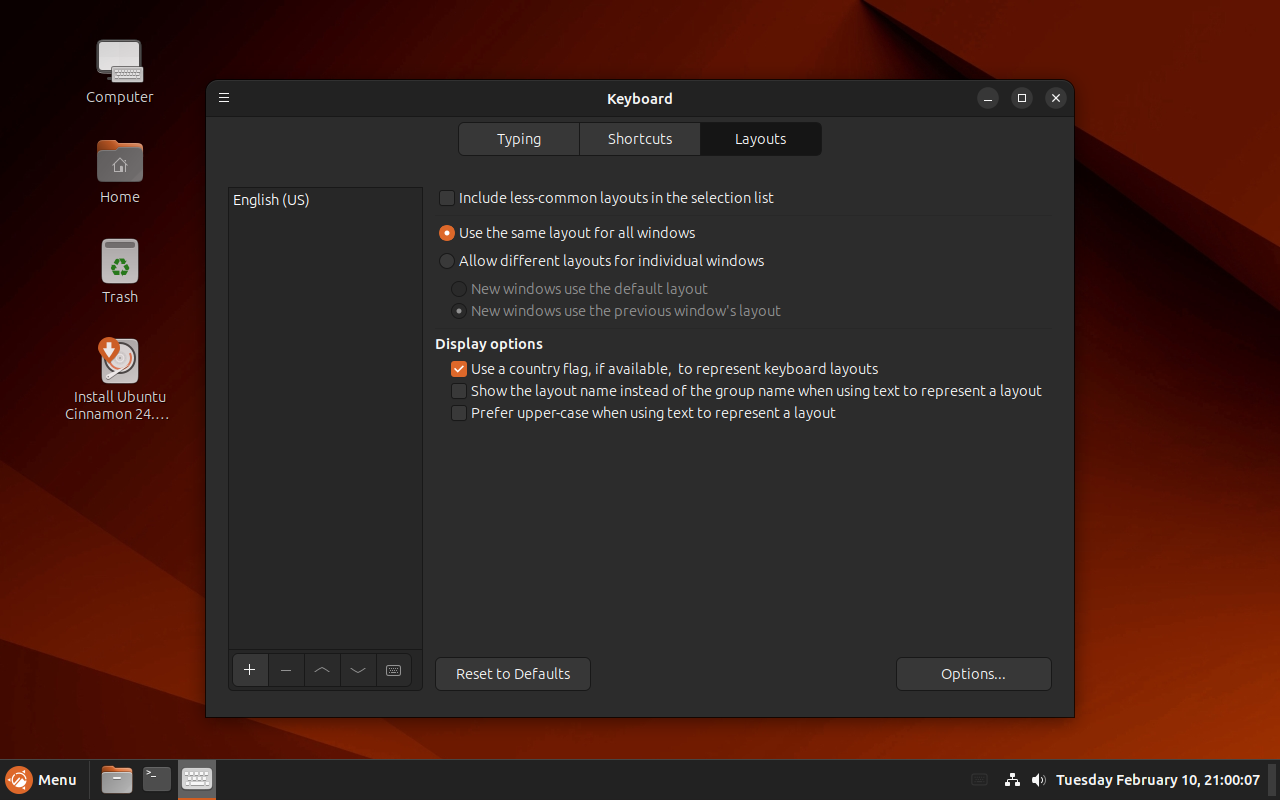Open the Install Ubuntu Cinnamon desktop icon
1280x800 pixels.
pos(119,362)
